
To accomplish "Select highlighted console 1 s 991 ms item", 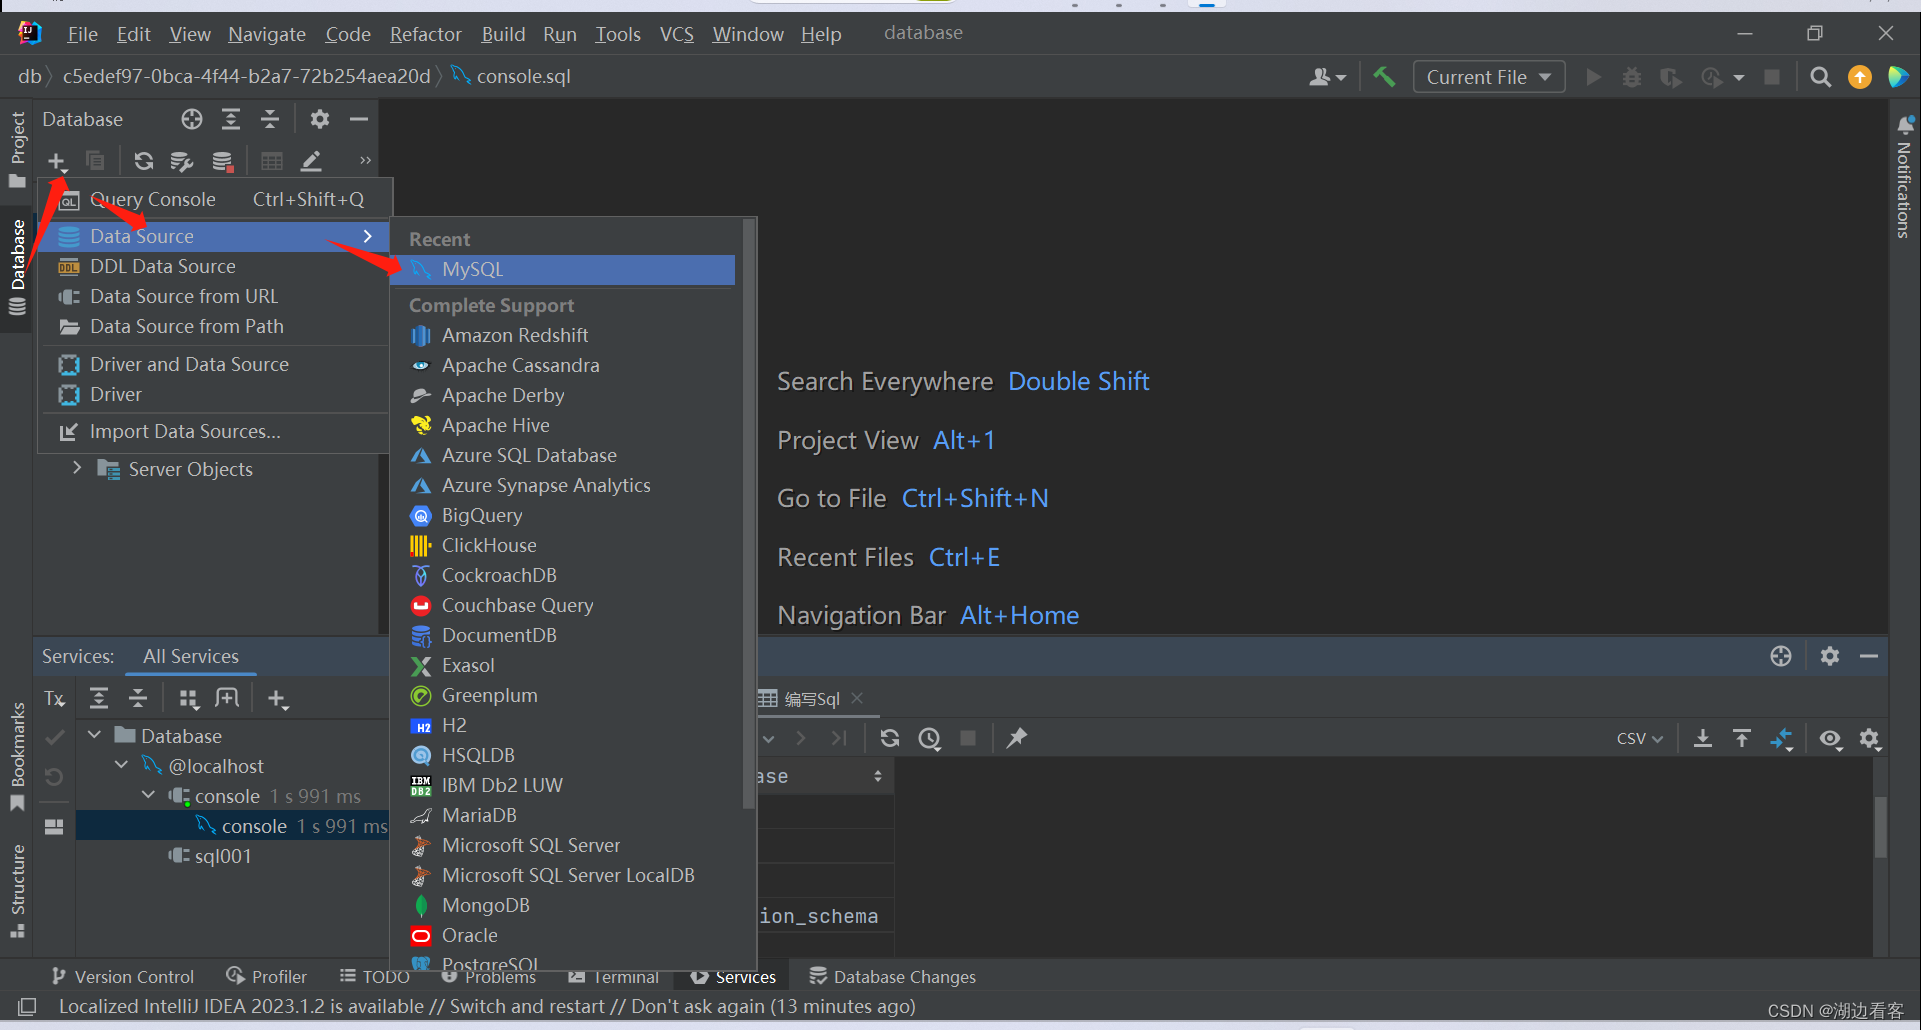I will pos(233,826).
